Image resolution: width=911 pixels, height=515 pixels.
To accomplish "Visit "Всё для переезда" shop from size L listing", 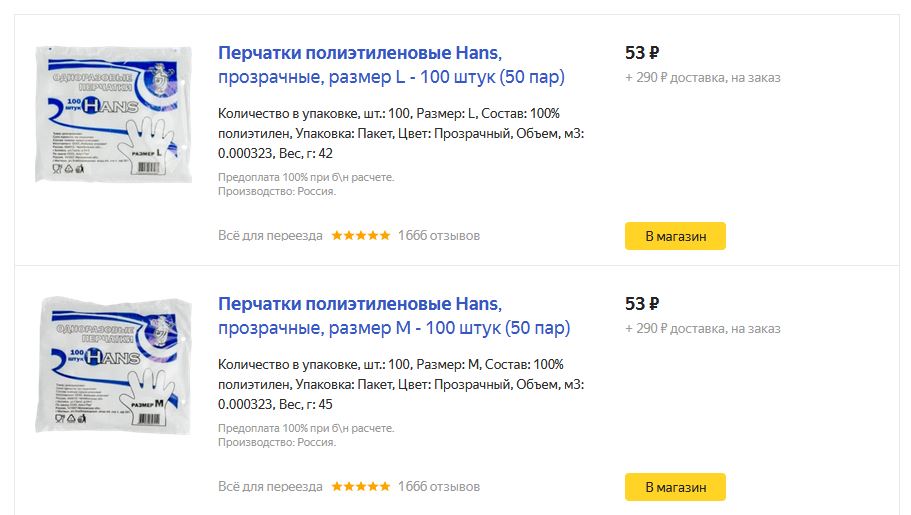I will coord(270,236).
